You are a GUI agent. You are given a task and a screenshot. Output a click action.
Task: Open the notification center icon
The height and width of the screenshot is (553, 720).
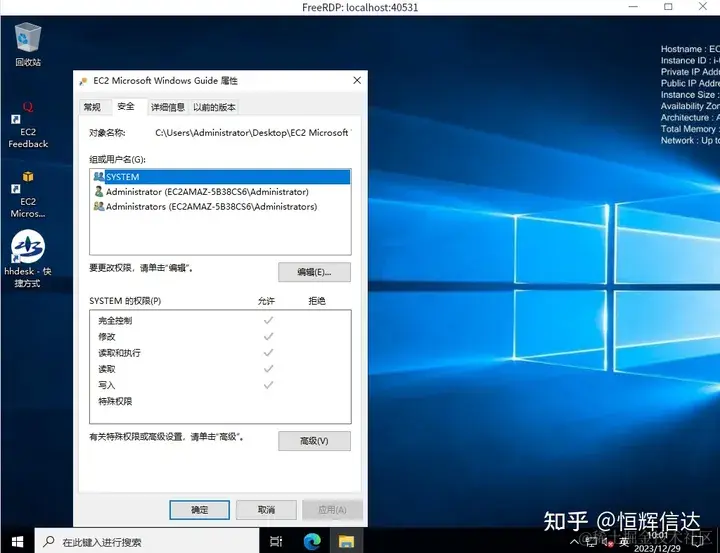tap(697, 542)
